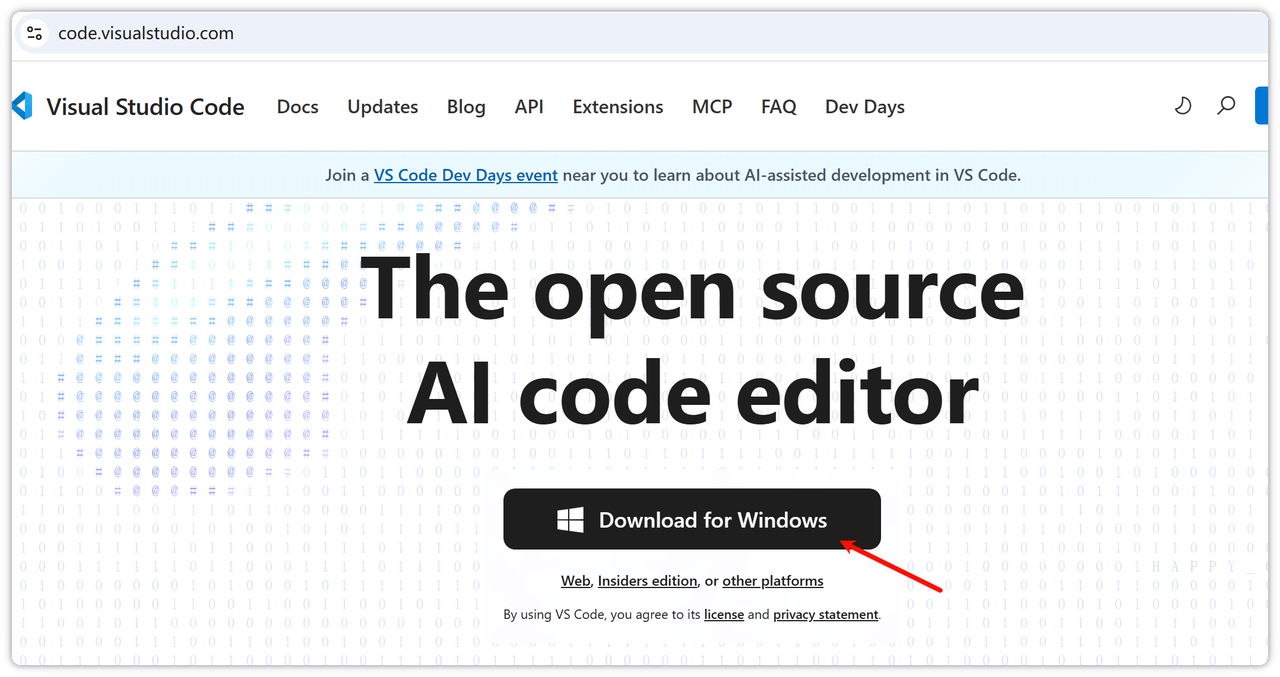
Task: Go to the Updates page
Action: tap(382, 107)
